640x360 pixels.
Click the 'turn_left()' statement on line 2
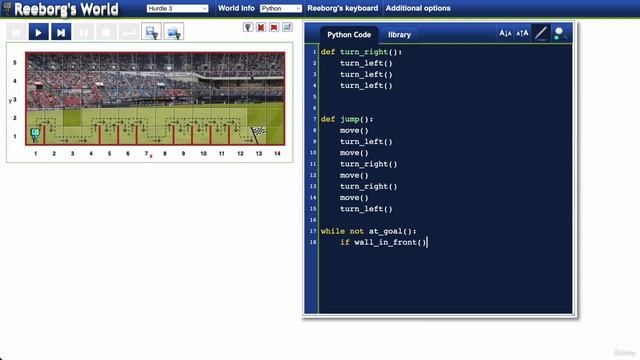pos(366,63)
